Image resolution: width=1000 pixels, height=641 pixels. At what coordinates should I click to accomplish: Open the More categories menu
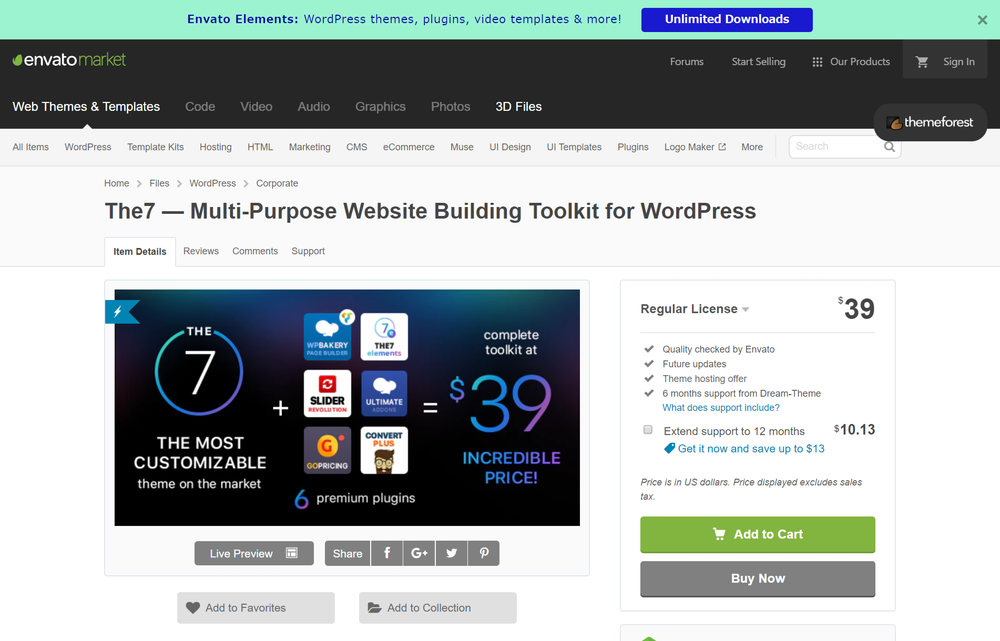752,147
